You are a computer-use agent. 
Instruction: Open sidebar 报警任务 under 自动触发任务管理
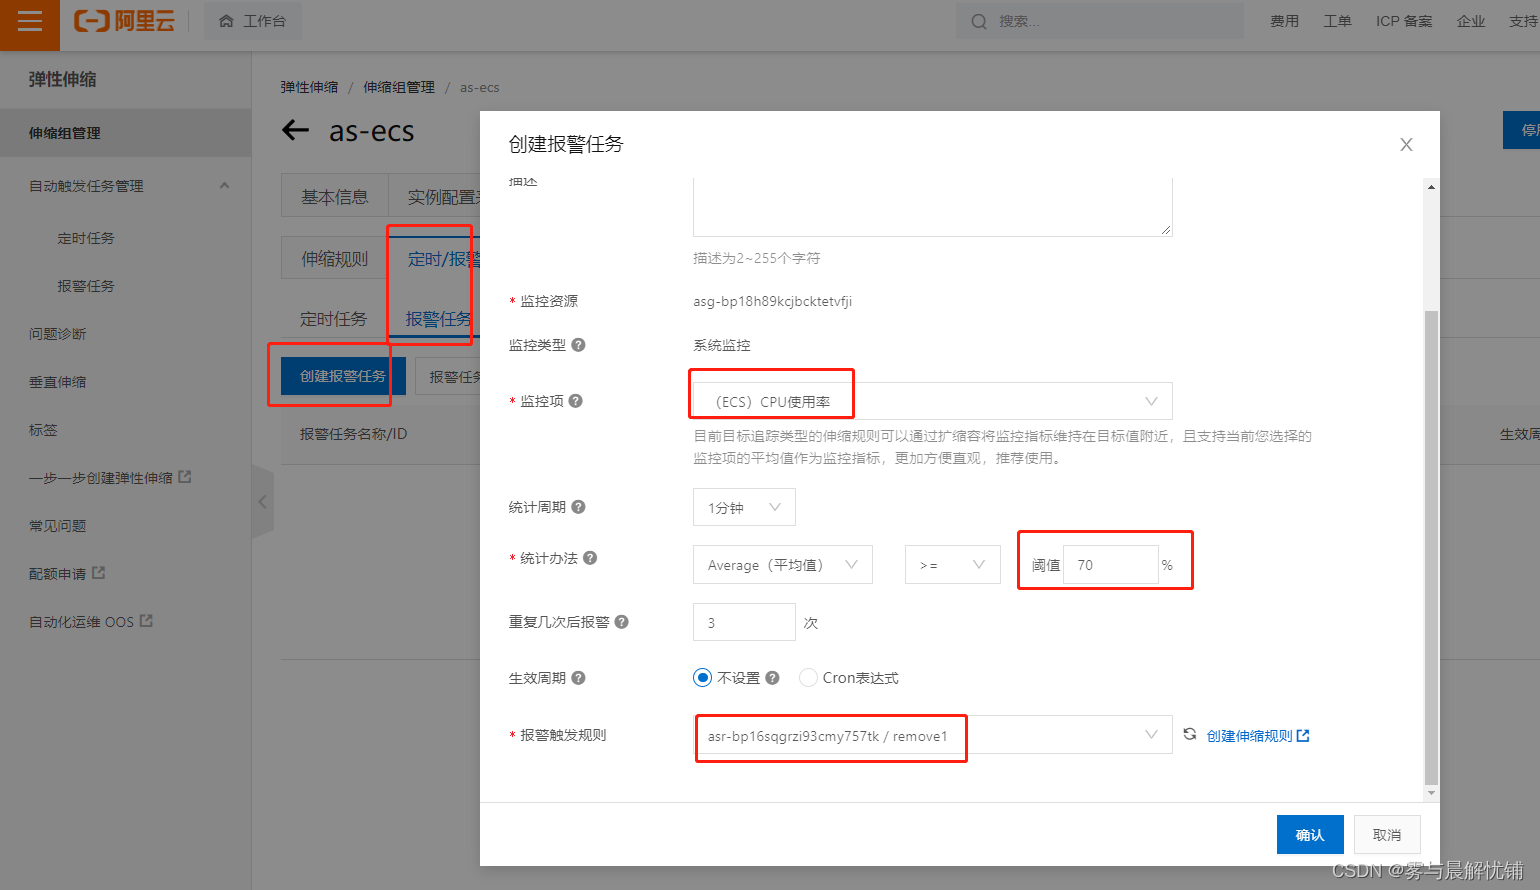(x=86, y=286)
